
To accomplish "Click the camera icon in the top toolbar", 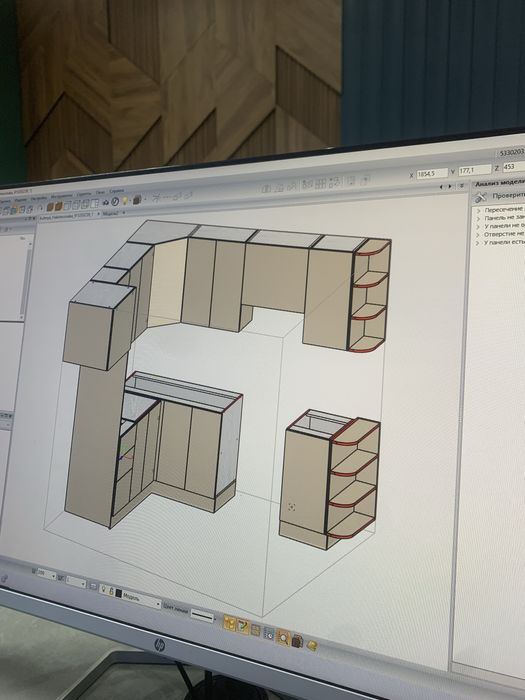I will coord(106,203).
